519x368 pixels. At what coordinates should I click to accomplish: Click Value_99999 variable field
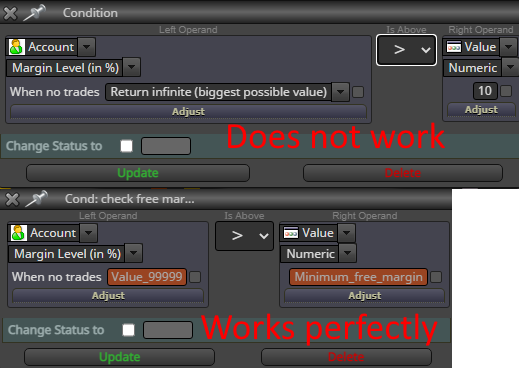pyautogui.click(x=147, y=277)
